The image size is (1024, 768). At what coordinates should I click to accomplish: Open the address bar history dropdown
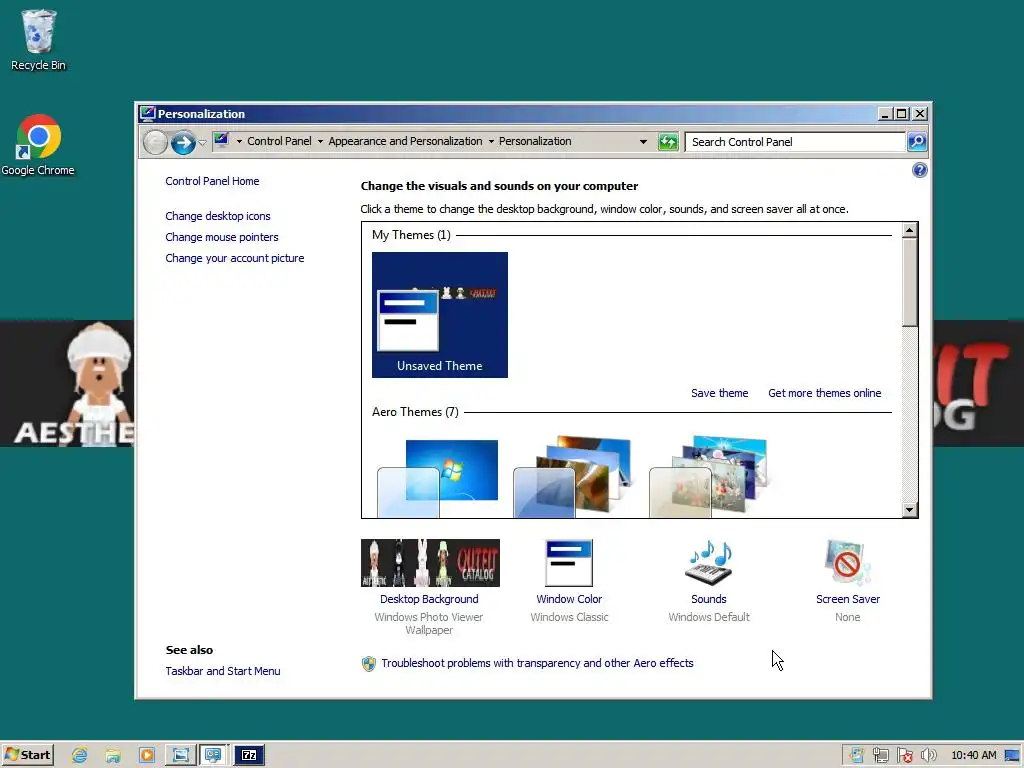pyautogui.click(x=643, y=142)
